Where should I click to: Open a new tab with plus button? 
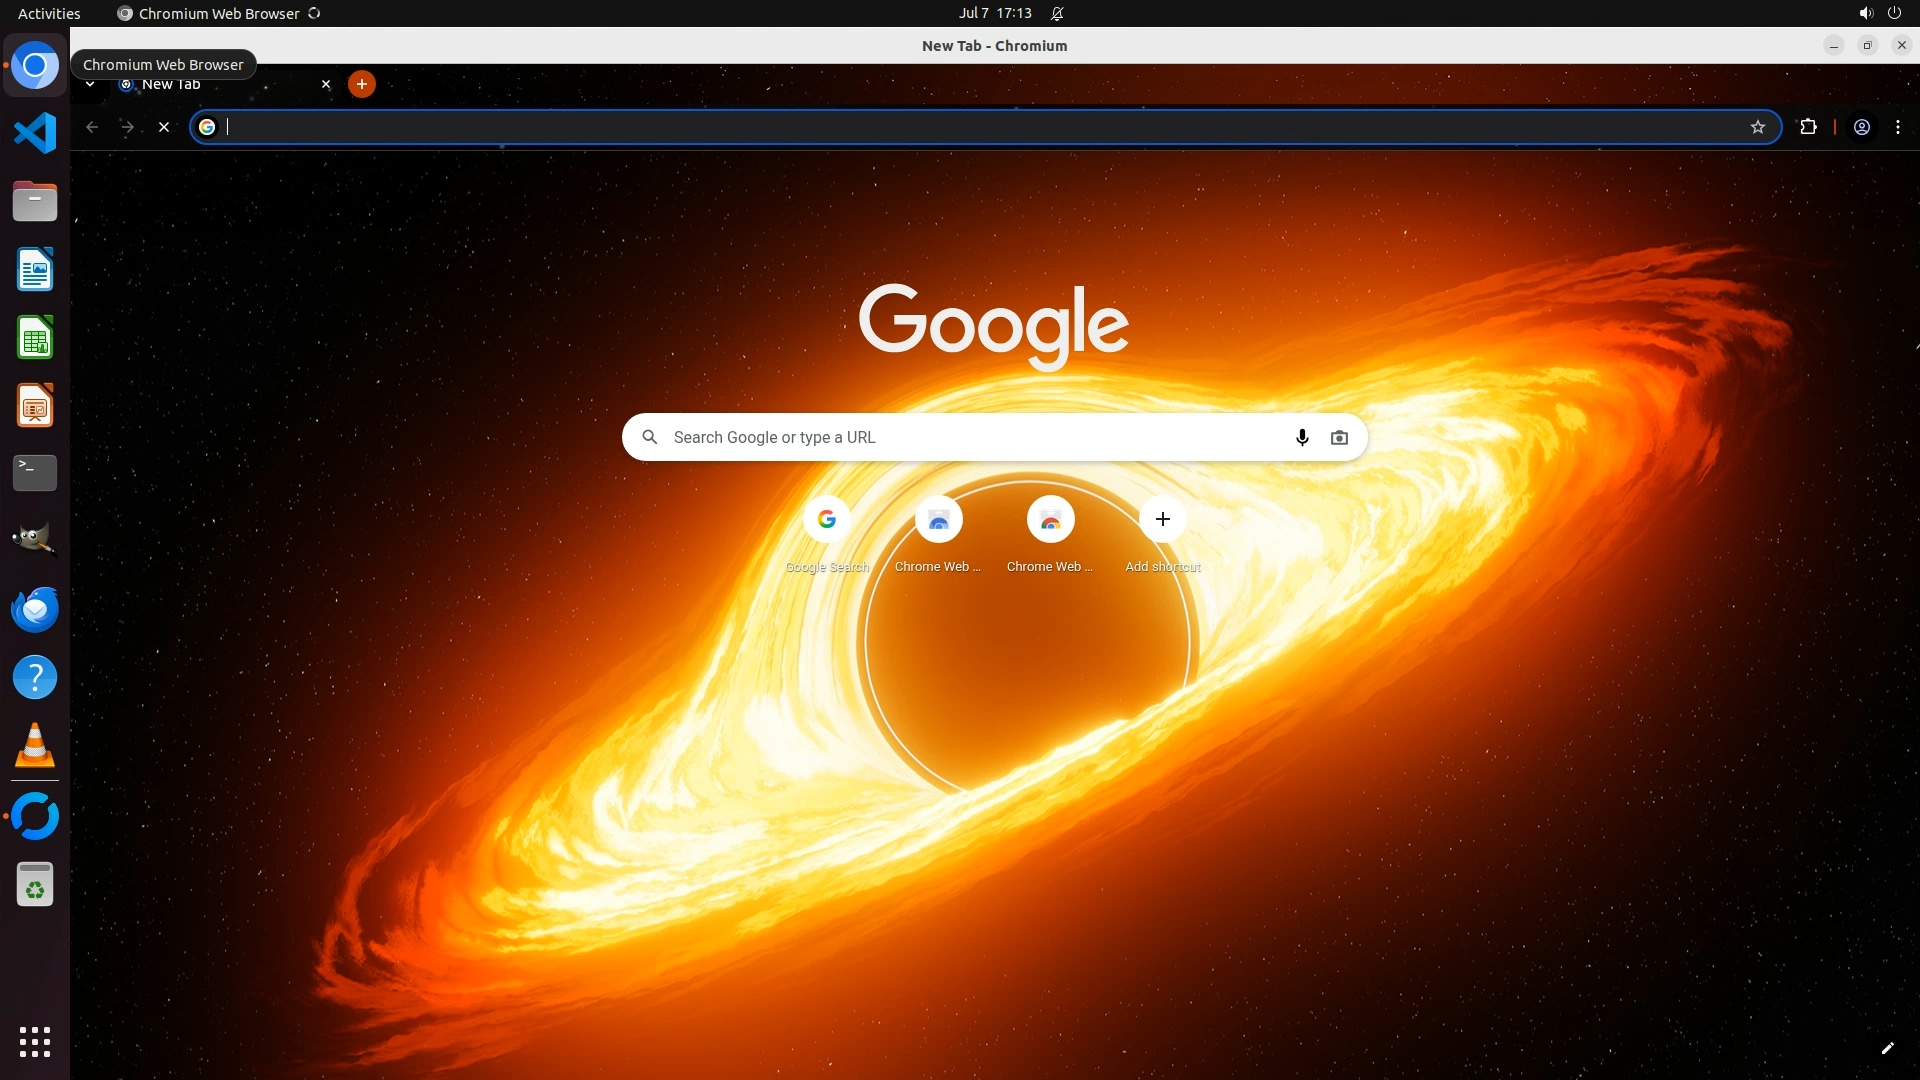[362, 84]
